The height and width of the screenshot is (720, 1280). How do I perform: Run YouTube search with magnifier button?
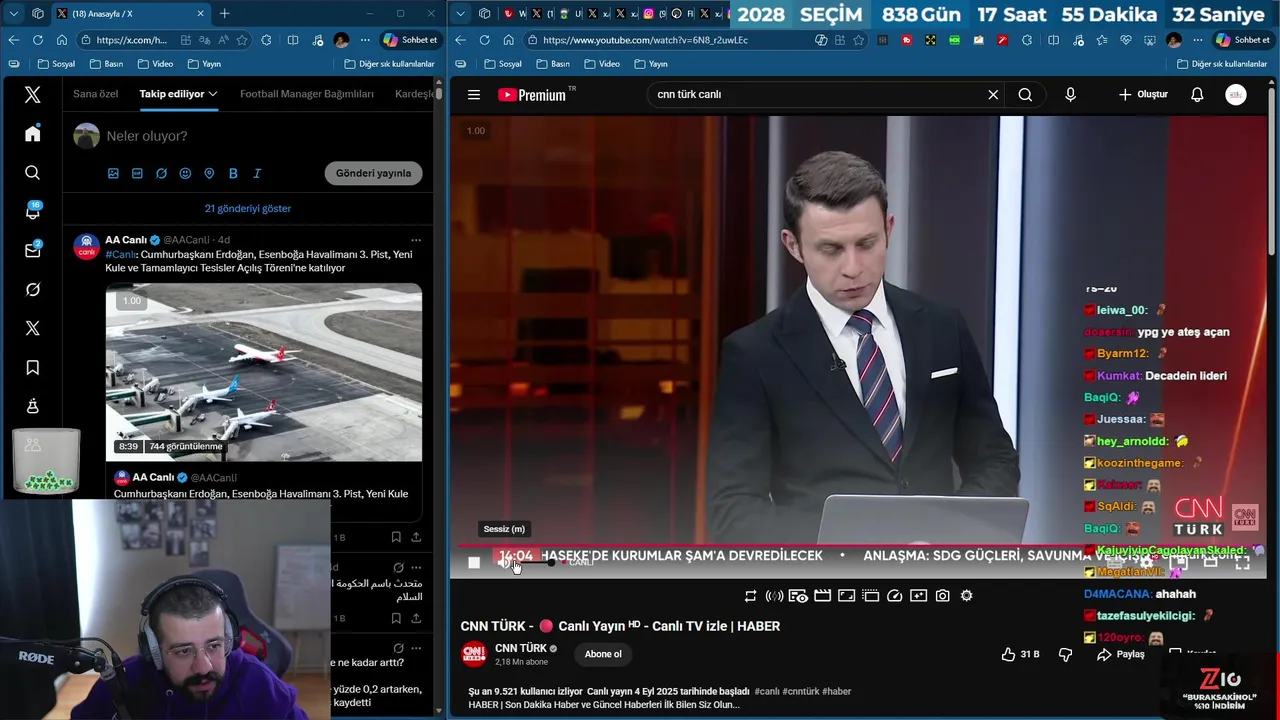pyautogui.click(x=1025, y=95)
